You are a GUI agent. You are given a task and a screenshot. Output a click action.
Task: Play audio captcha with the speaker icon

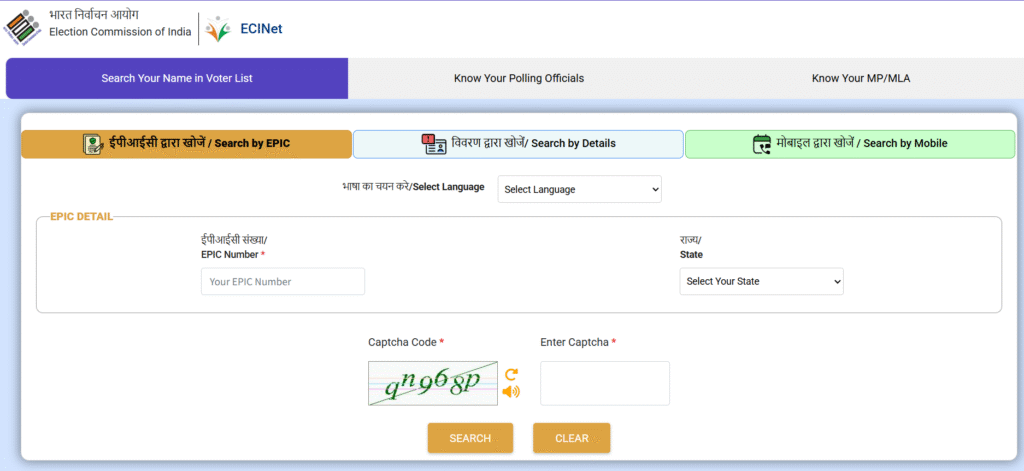coord(511,391)
